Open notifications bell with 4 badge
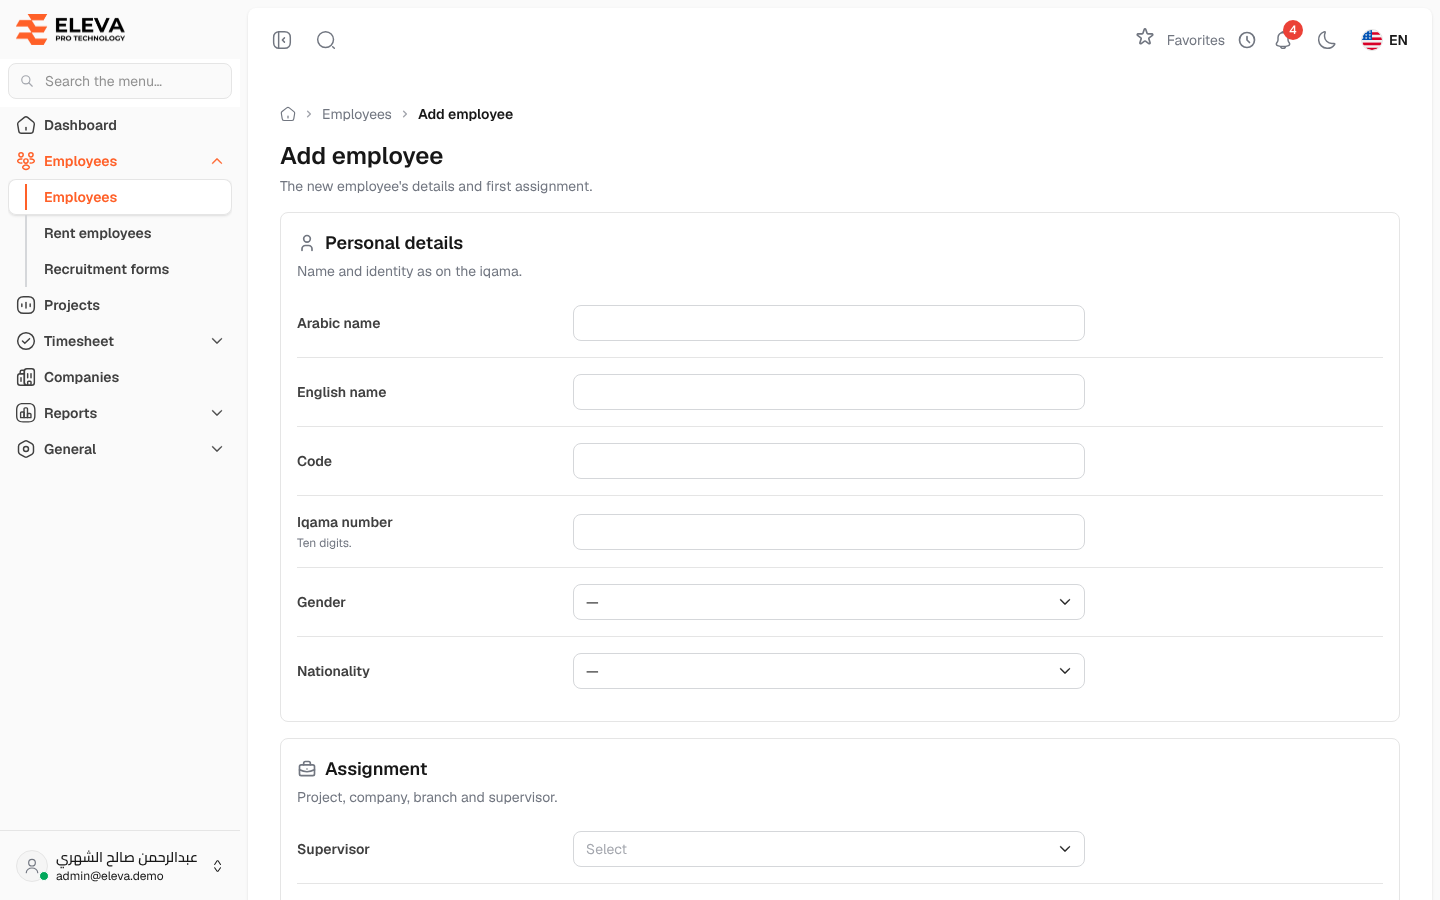The height and width of the screenshot is (900, 1440). tap(1284, 39)
